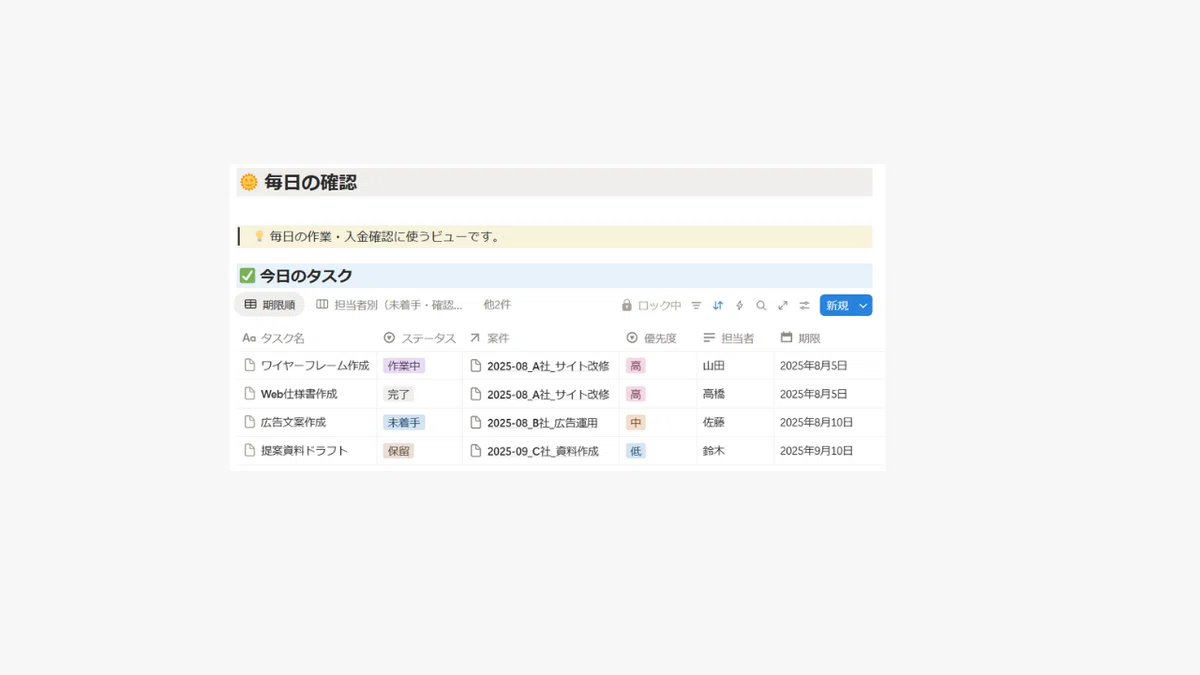Viewport: 1200px width, 675px height.
Task: Click the page icon next to 2025-08_B社_広告運用
Action: coord(476,422)
